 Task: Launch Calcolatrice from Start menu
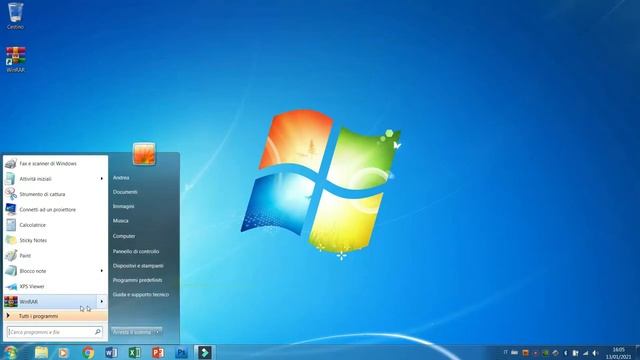(x=55, y=225)
